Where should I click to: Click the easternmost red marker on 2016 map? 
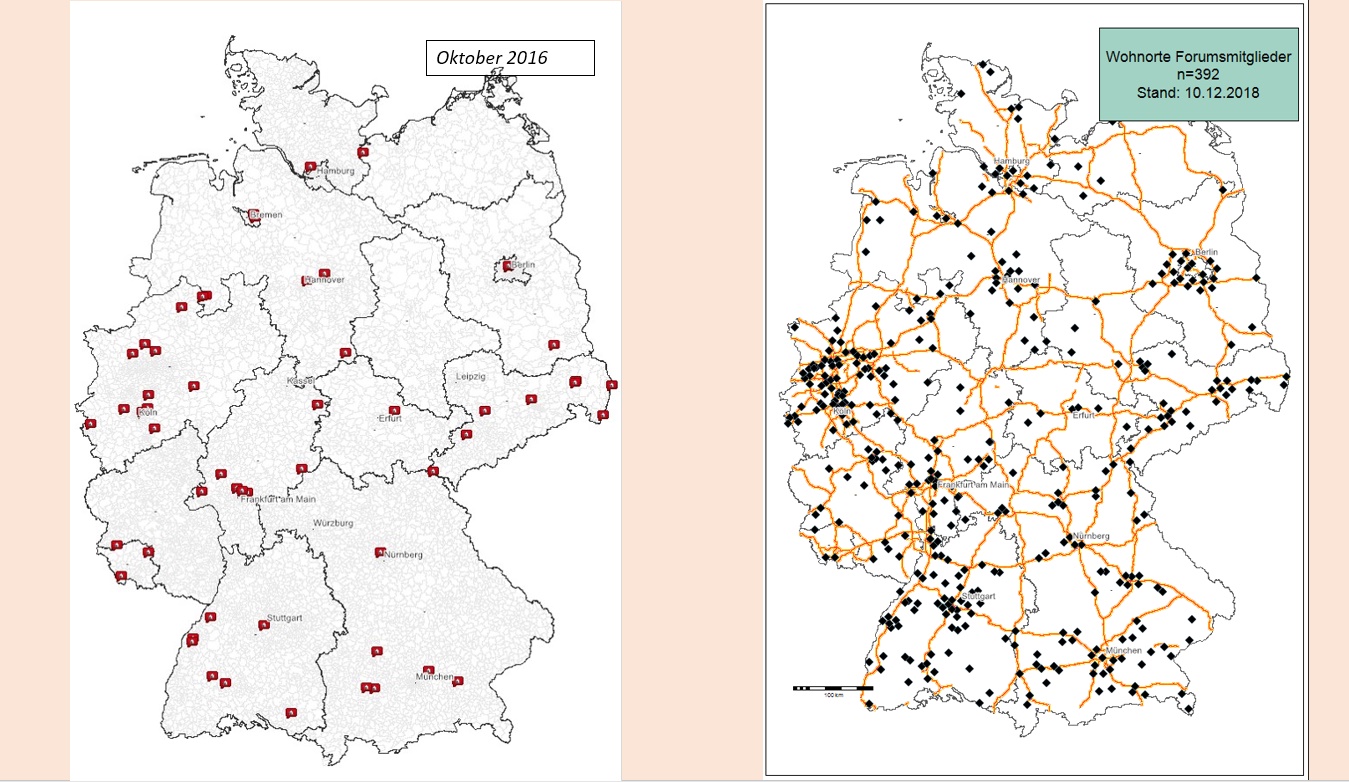click(x=611, y=385)
